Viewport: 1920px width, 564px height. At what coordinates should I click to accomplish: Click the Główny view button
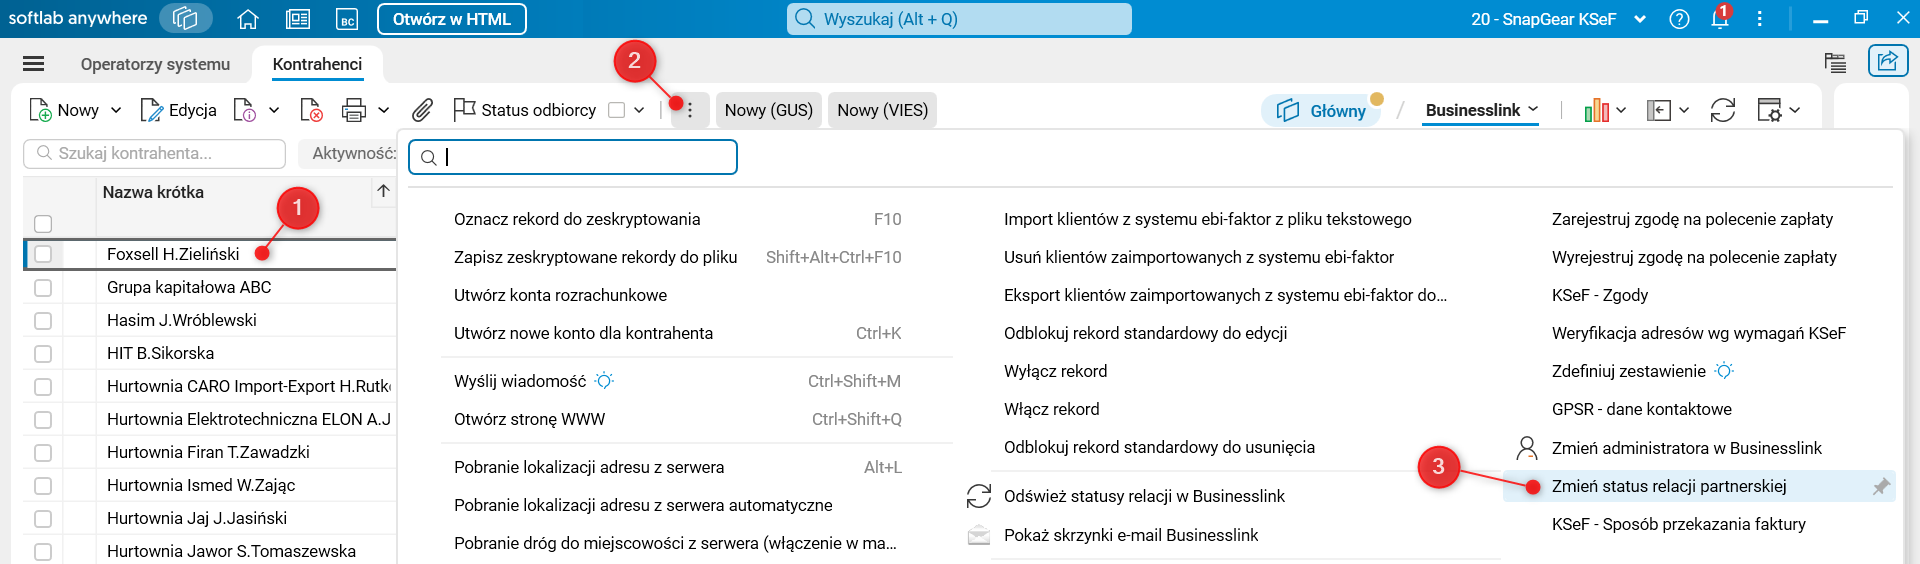[1323, 111]
